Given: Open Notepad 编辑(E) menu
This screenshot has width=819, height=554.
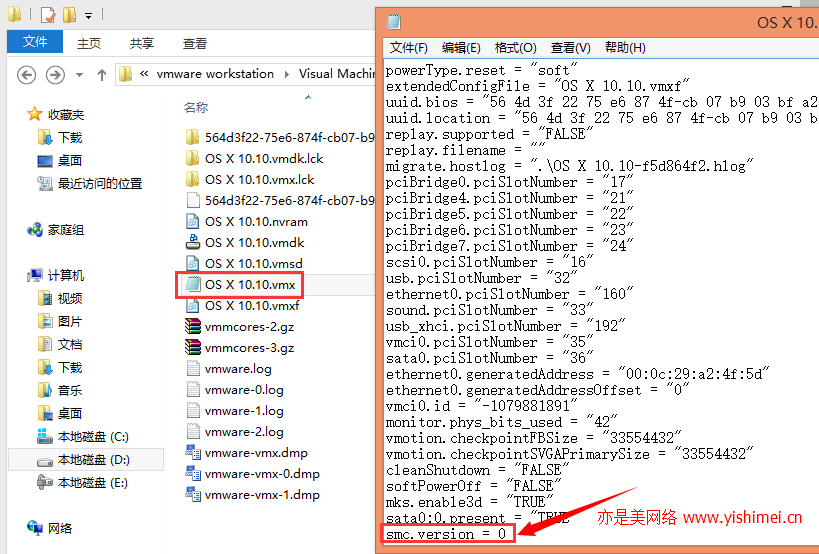Looking at the screenshot, I should 461,48.
